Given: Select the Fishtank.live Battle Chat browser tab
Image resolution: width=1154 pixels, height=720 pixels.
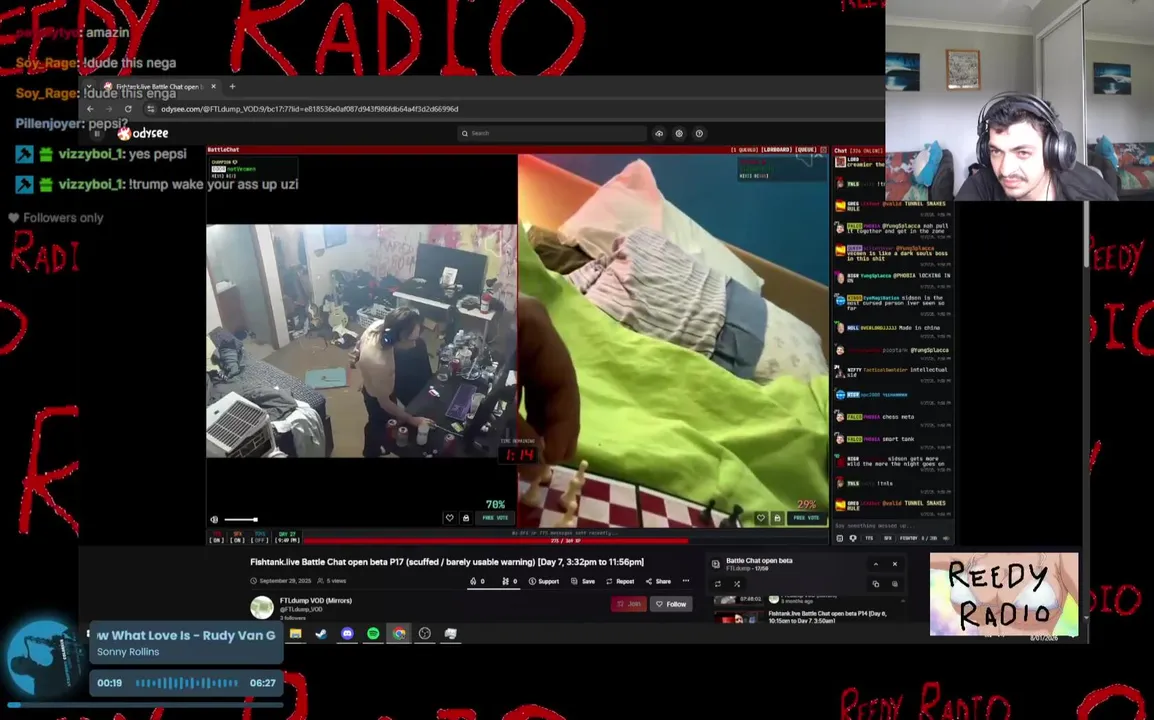Looking at the screenshot, I should (159, 86).
